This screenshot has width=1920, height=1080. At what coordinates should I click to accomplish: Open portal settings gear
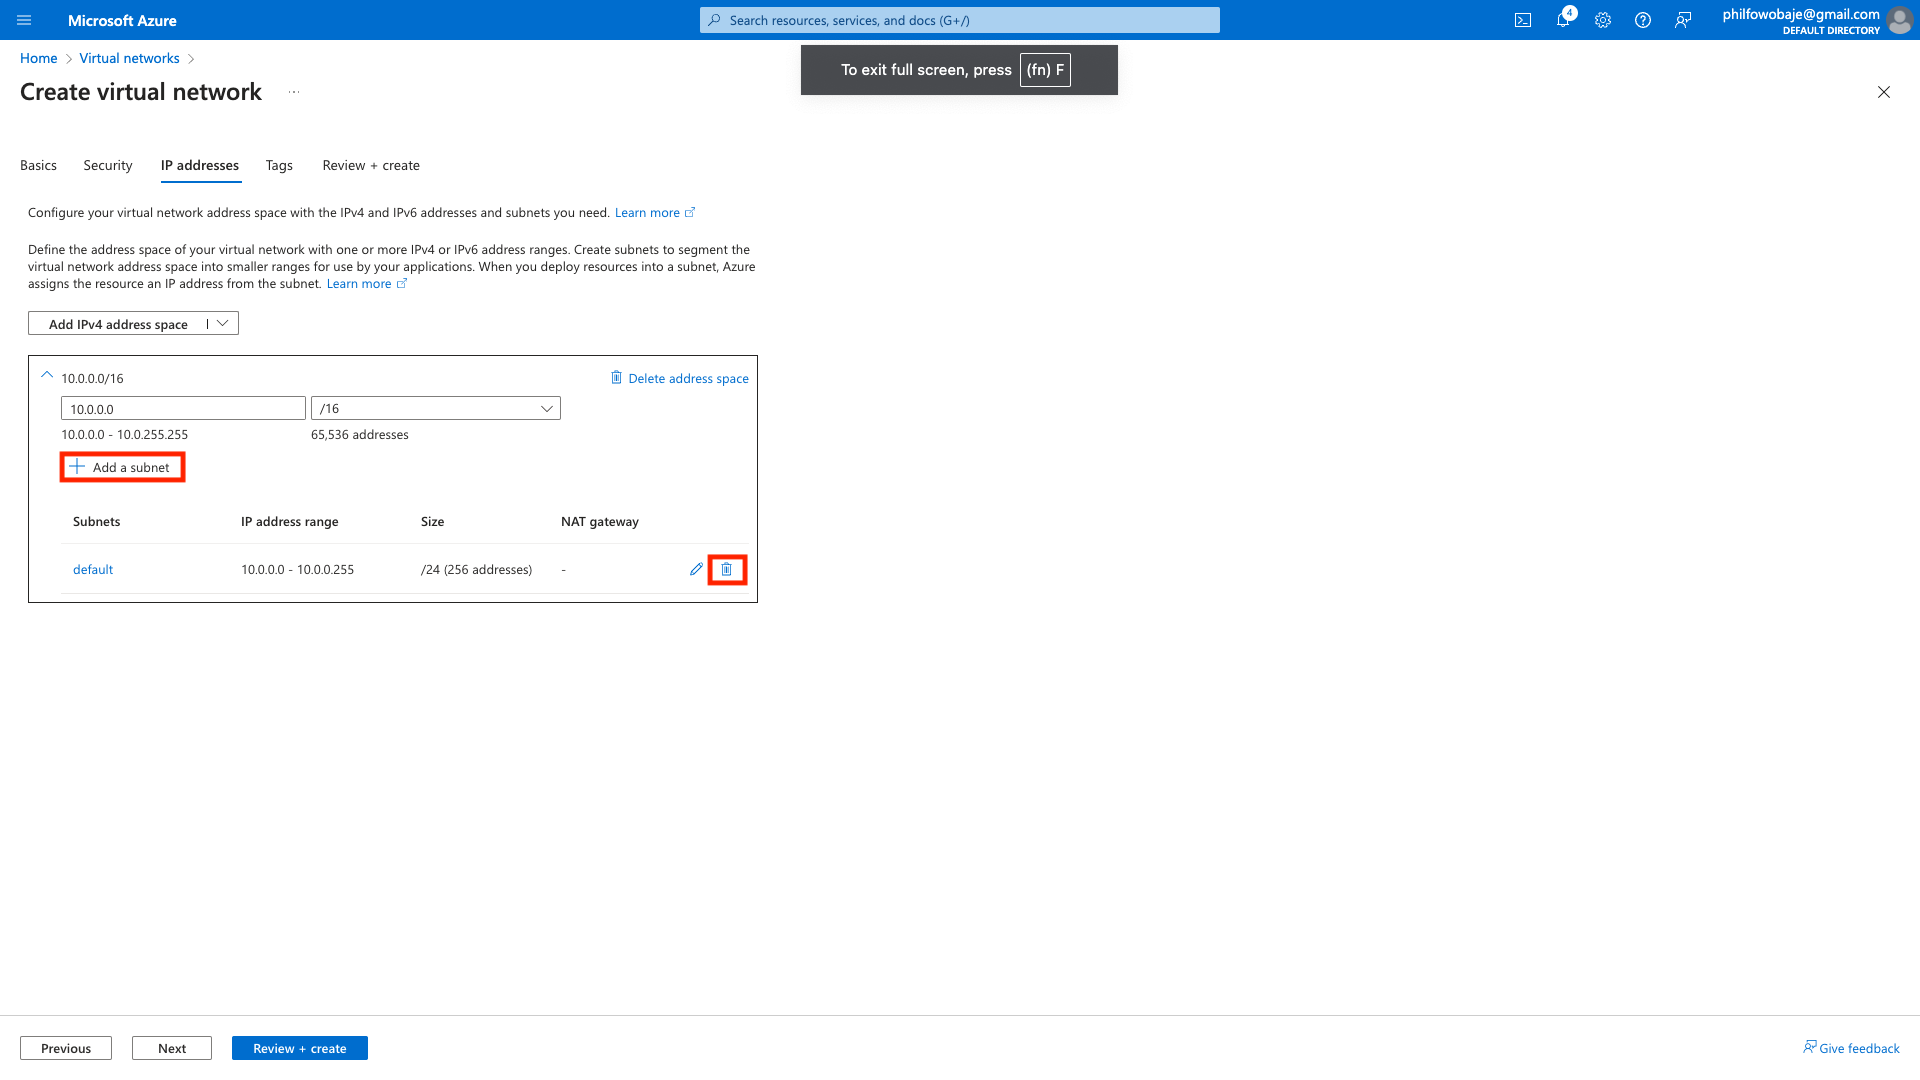(1603, 20)
